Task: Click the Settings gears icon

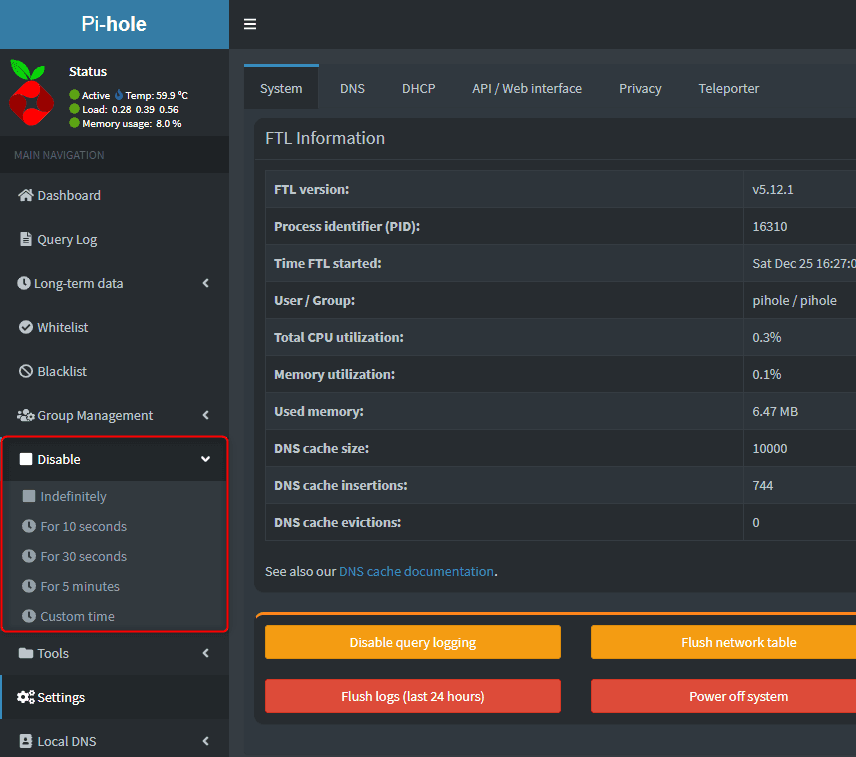Action: click(26, 697)
